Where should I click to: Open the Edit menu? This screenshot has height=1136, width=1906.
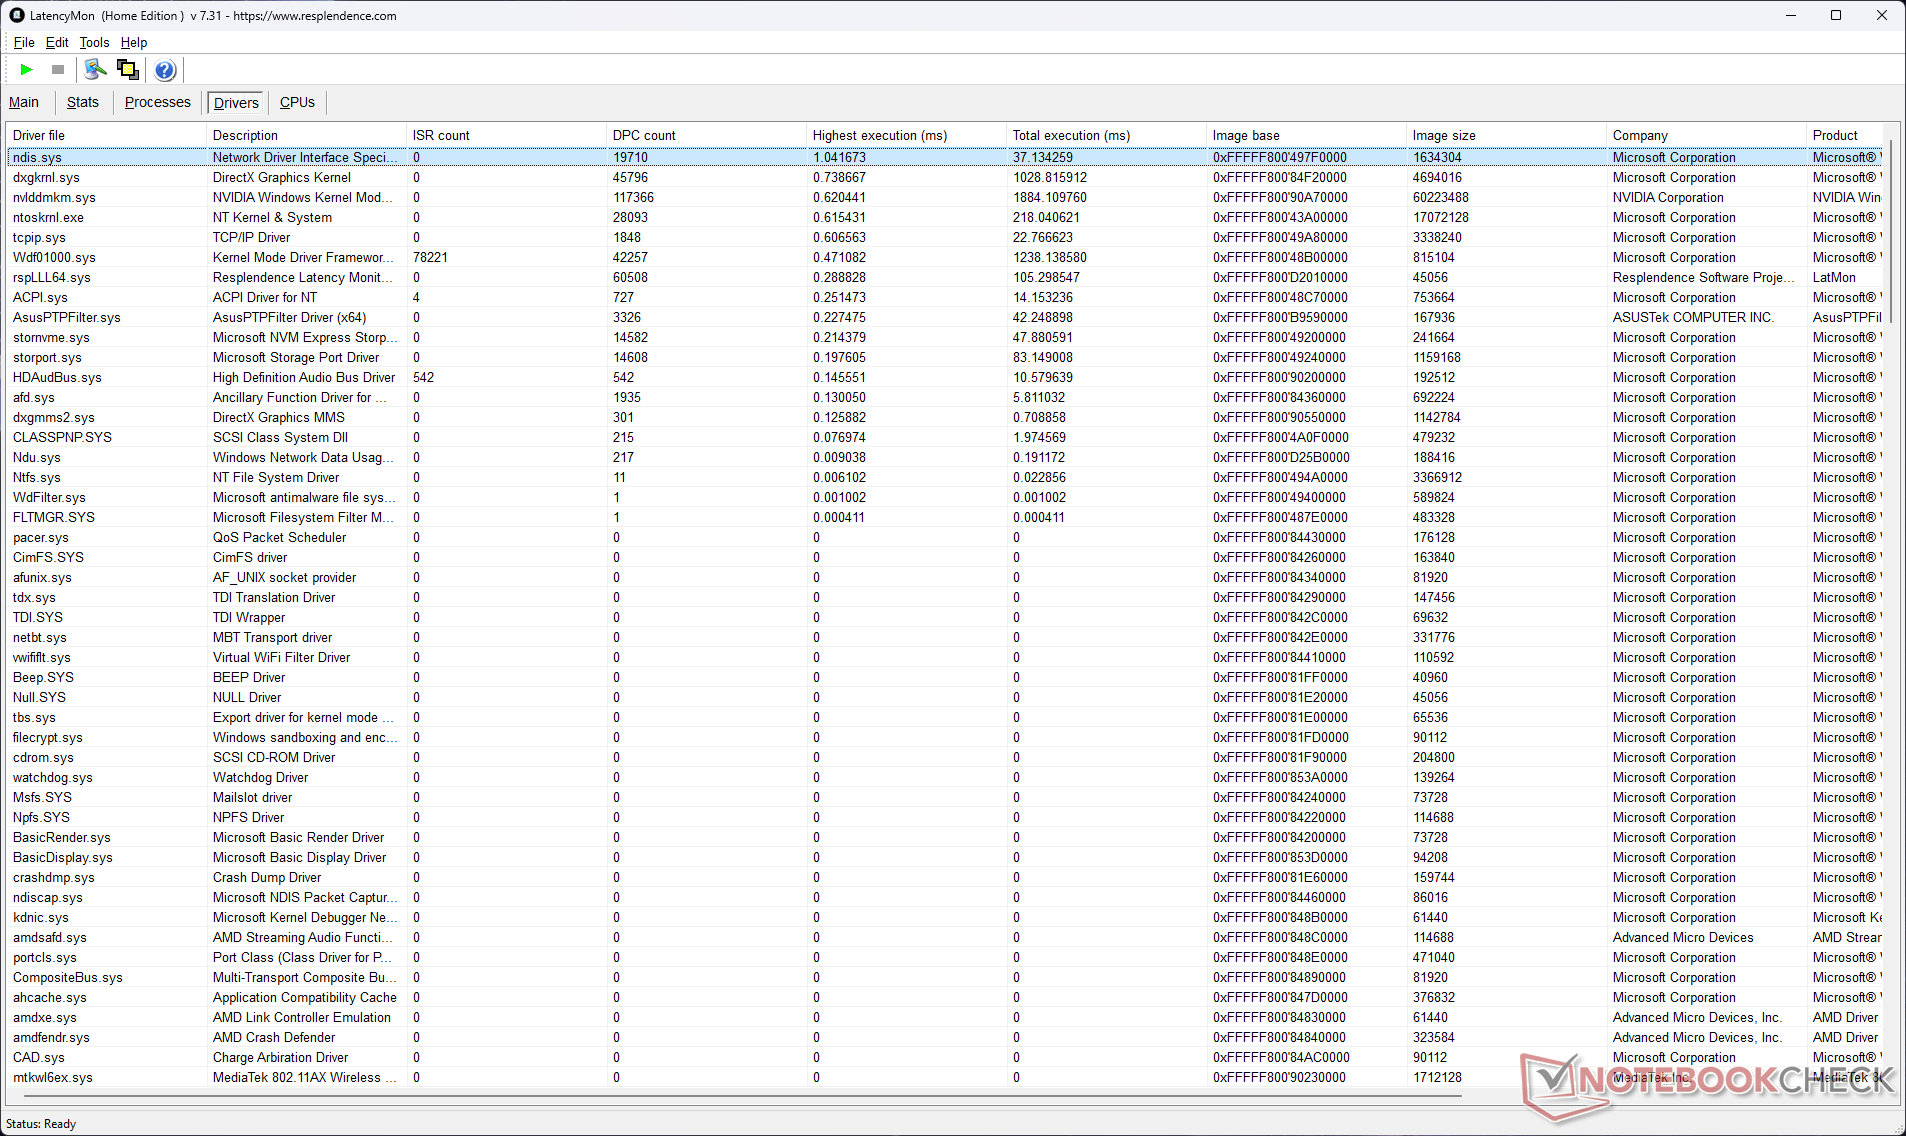coord(57,42)
